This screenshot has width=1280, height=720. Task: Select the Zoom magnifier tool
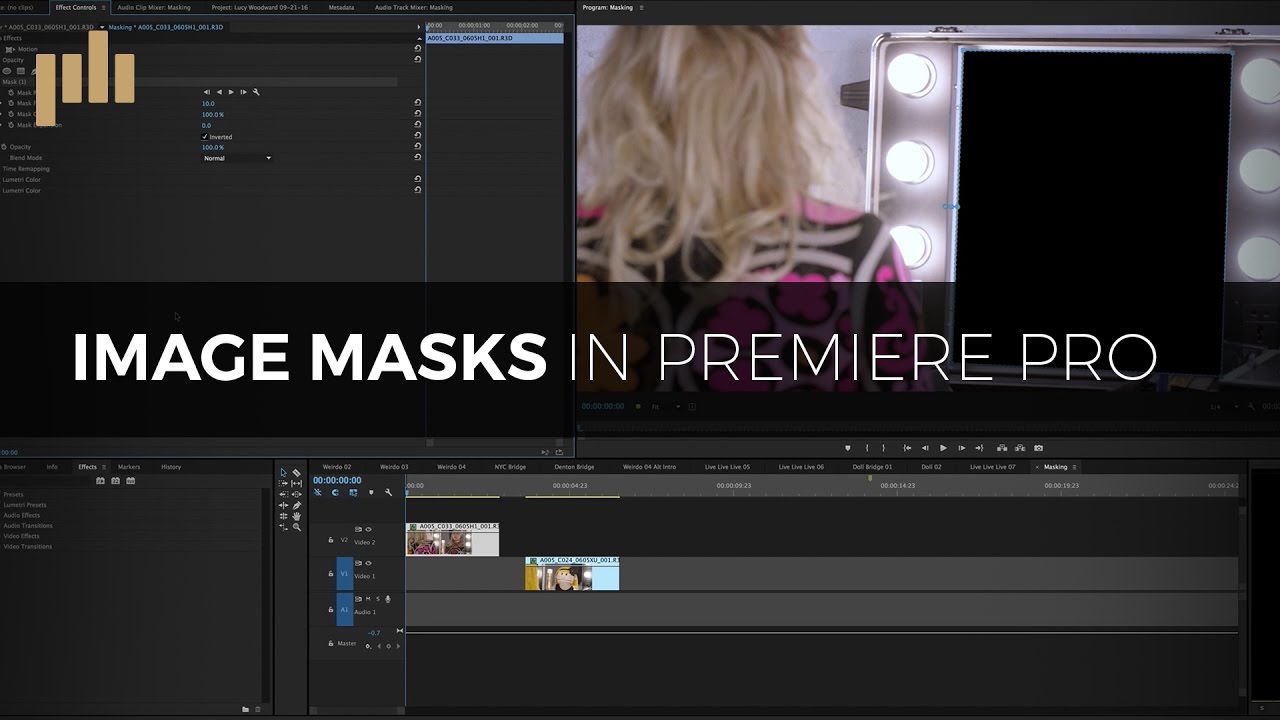[x=297, y=527]
